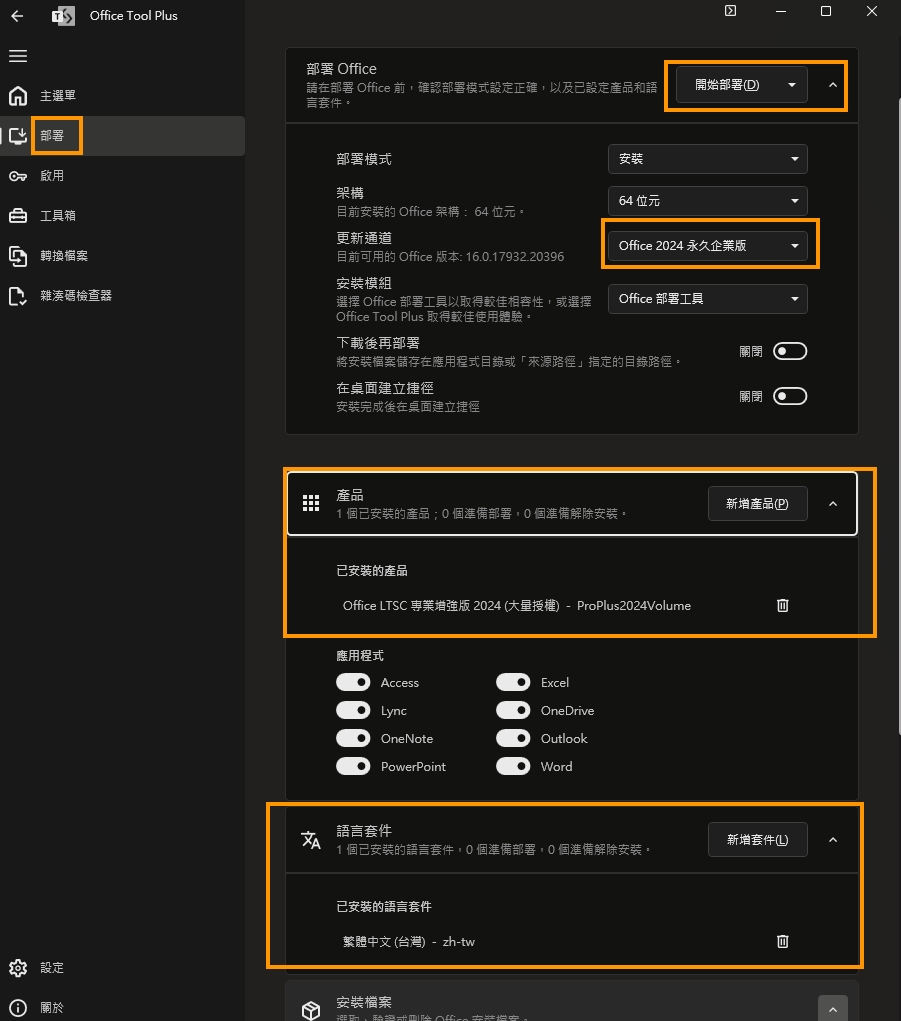Collapse the 部署 Office section chevron
The height and width of the screenshot is (1021, 901).
point(833,85)
